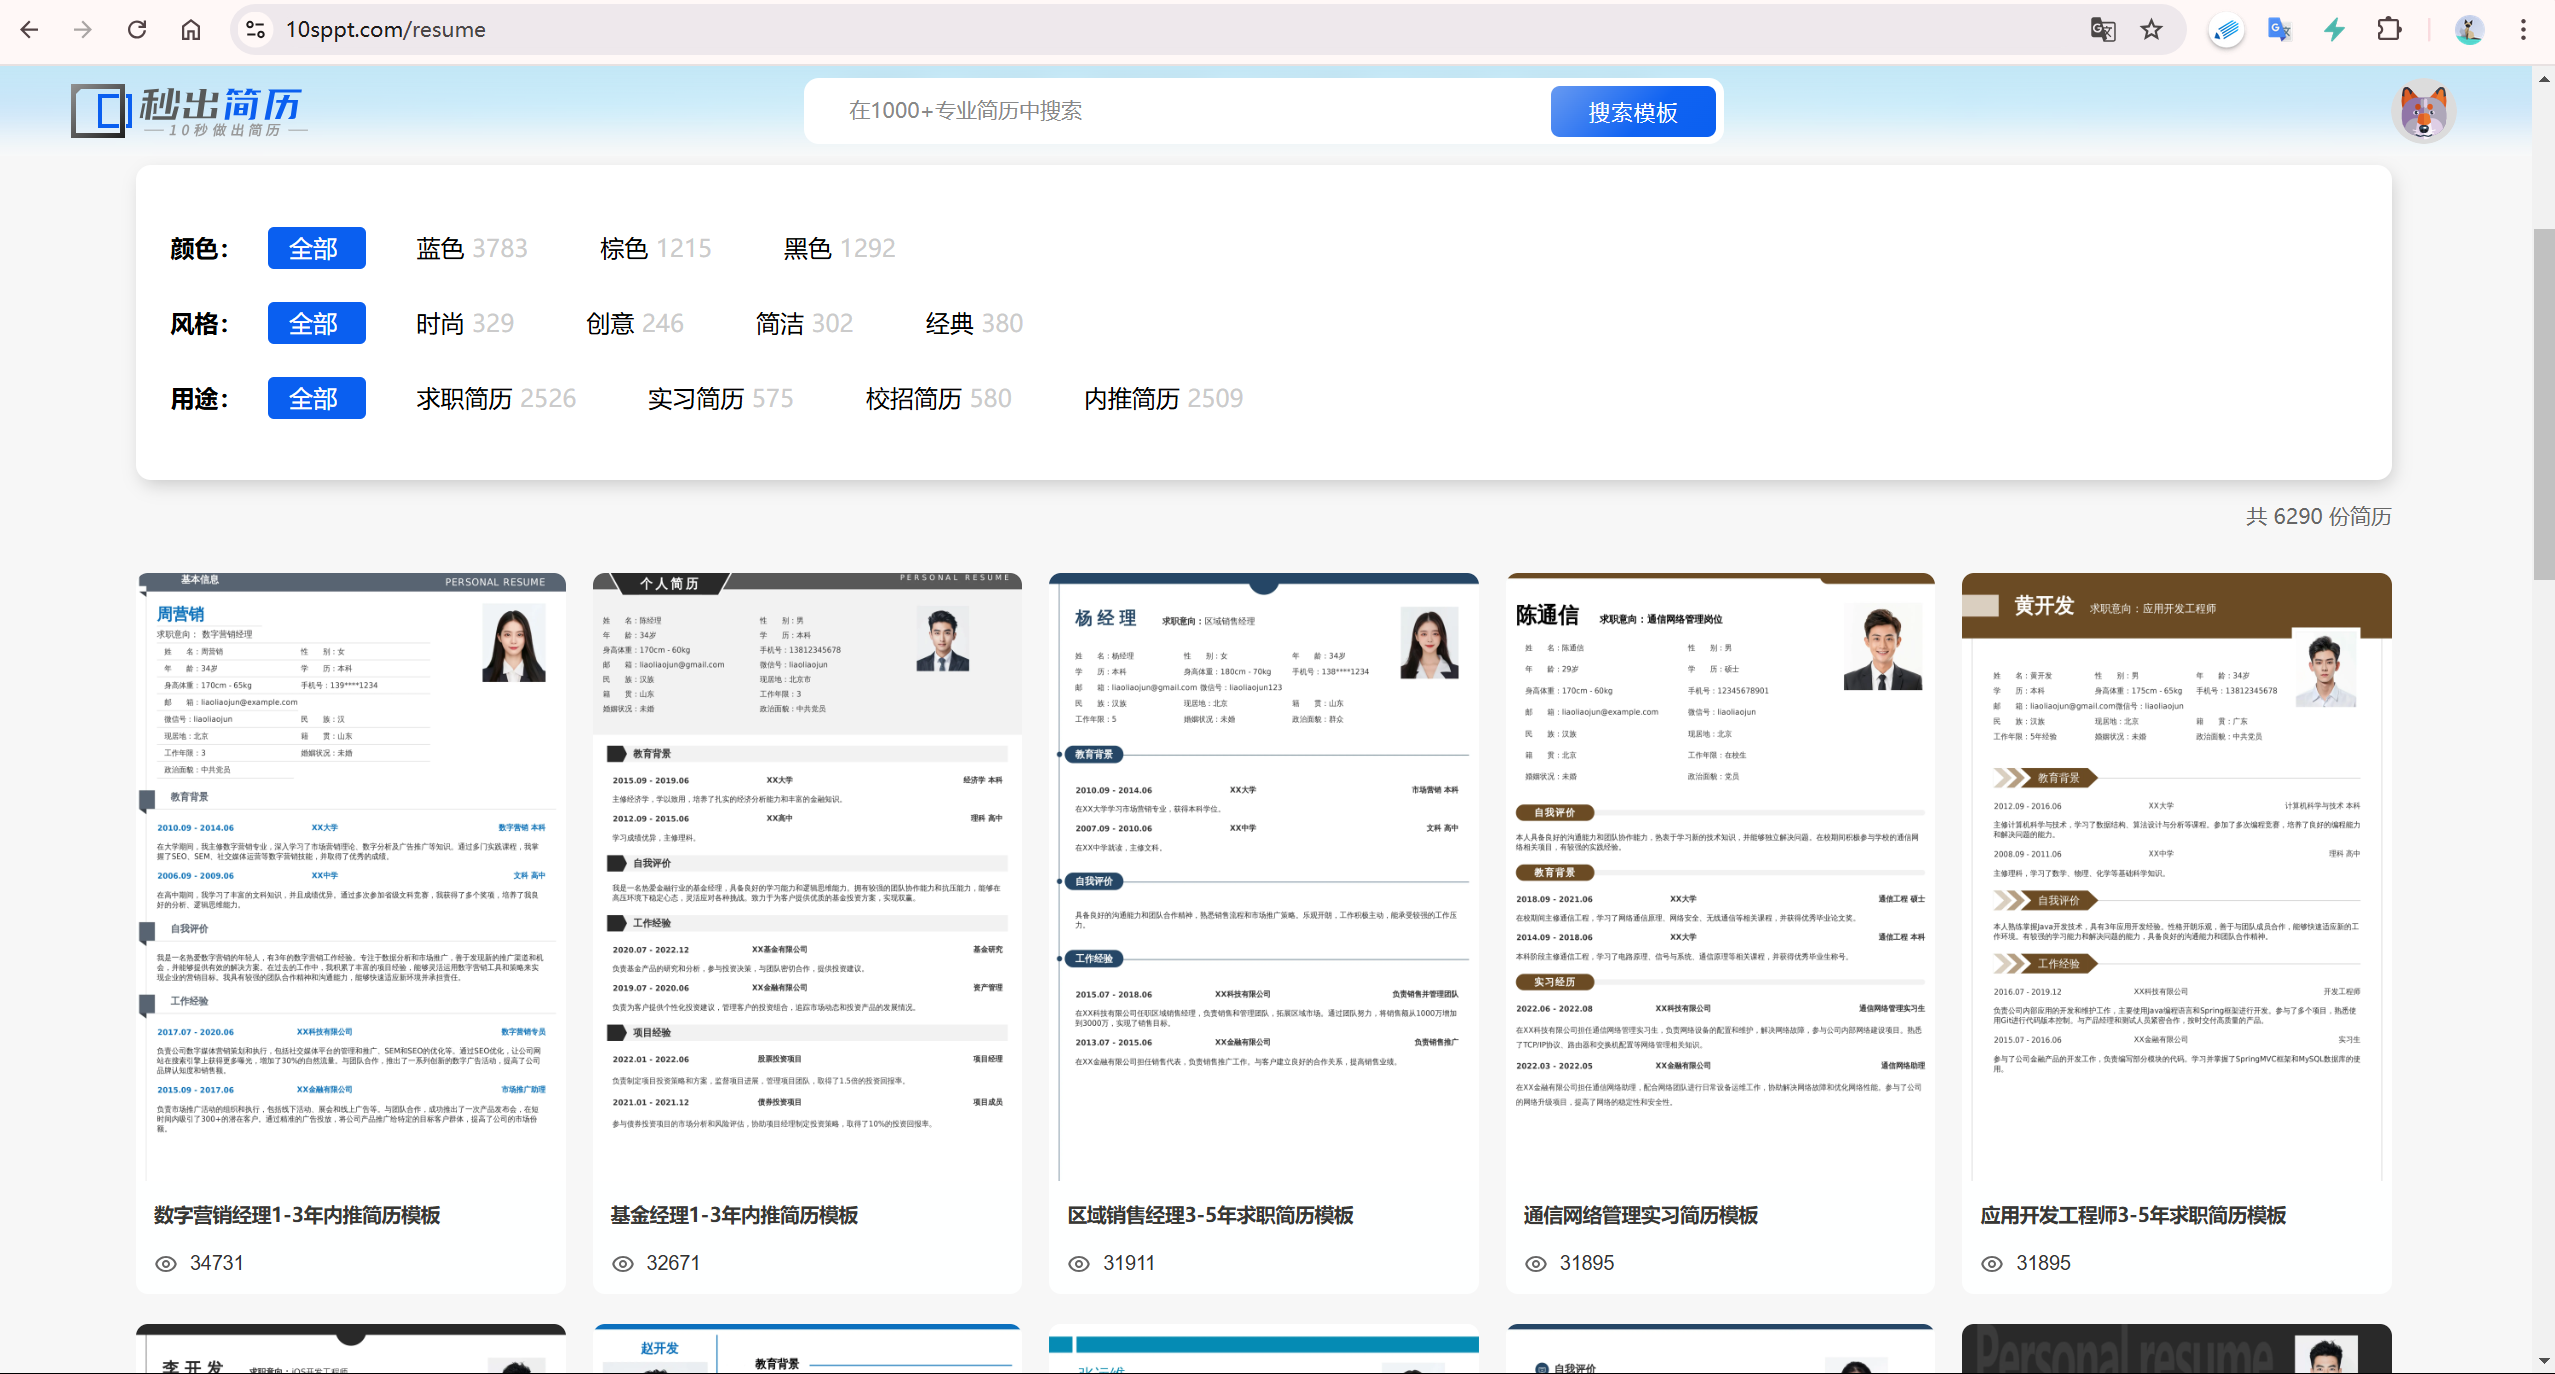Reload the page with the refresh icon
This screenshot has width=2555, height=1374.
(137, 30)
